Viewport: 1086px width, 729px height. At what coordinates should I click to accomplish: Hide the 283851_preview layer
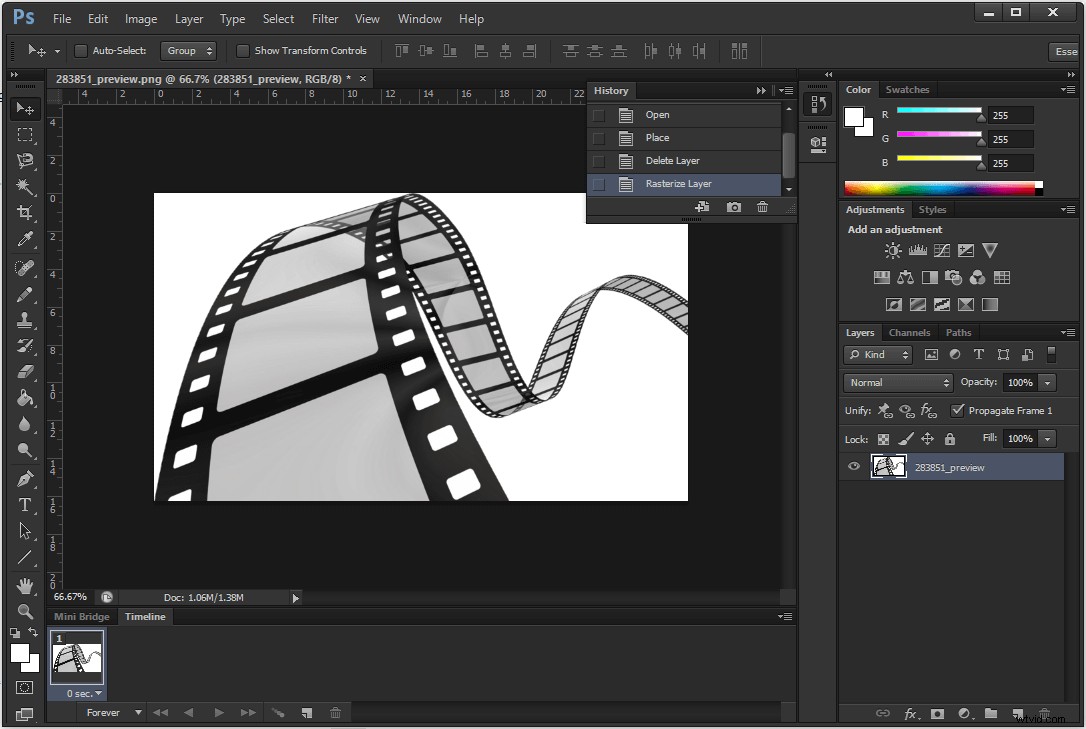coord(853,466)
